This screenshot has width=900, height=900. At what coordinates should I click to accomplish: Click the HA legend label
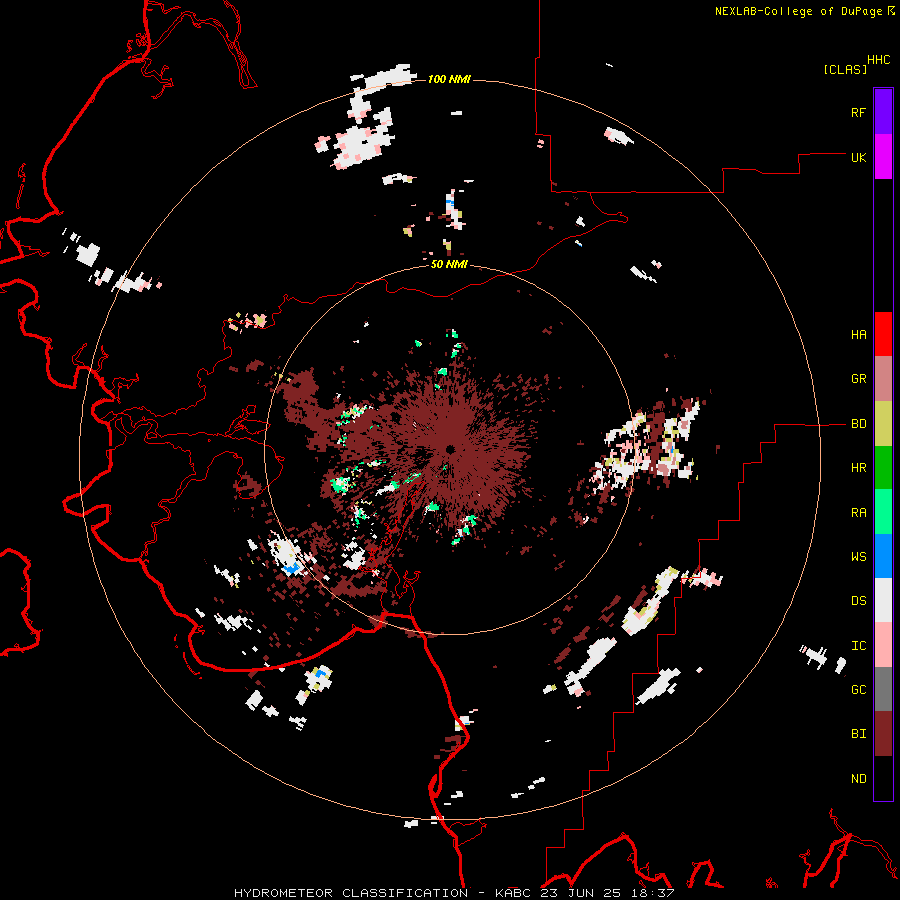(x=858, y=335)
